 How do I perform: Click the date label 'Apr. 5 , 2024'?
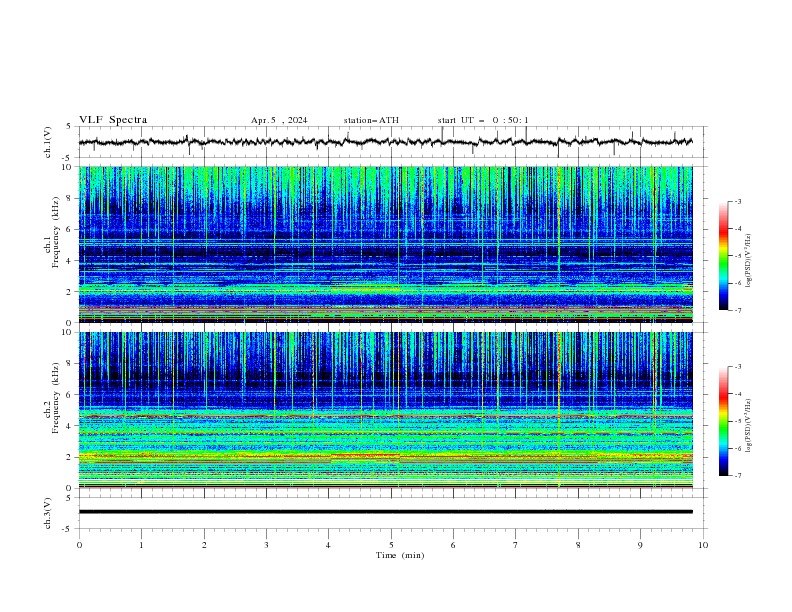click(279, 120)
